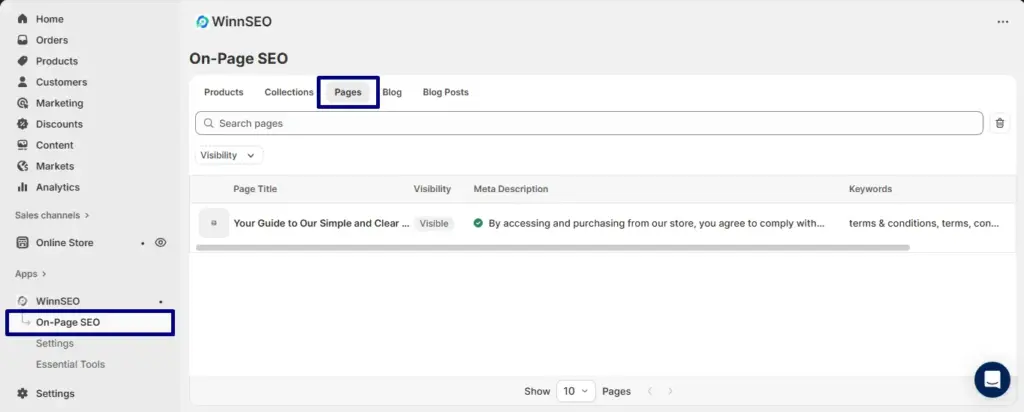
Task: Click the page thumbnail in the table row
Action: tap(214, 223)
